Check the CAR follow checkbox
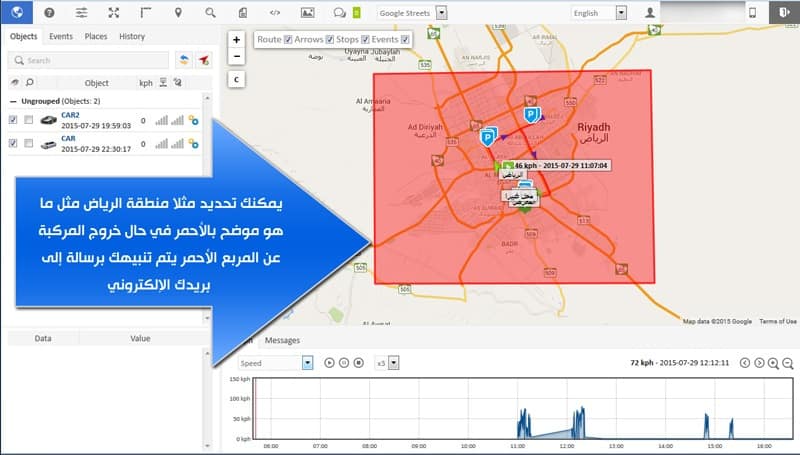The width and height of the screenshot is (800, 455). pos(29,143)
